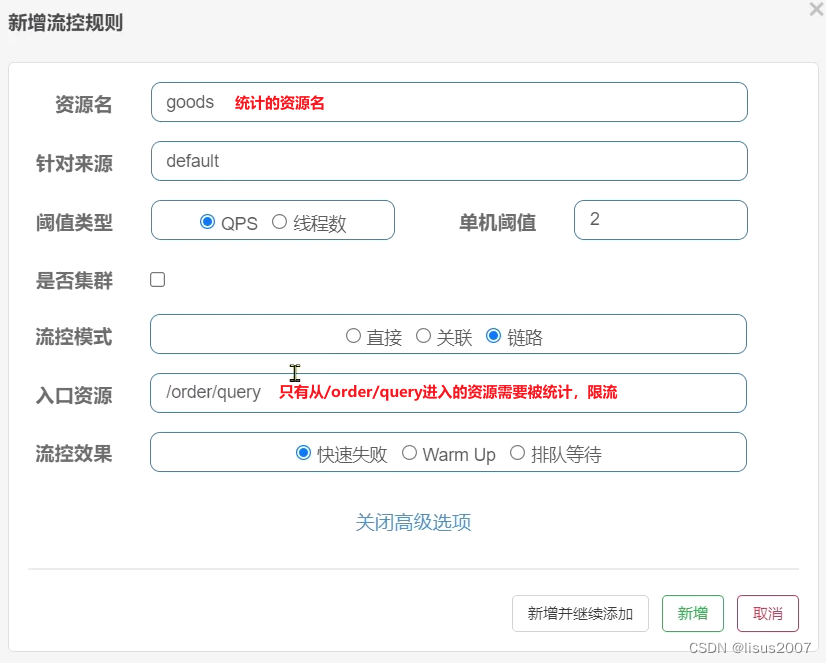
Task: Edit the 单机阈值 value of 2
Action: (x=660, y=220)
